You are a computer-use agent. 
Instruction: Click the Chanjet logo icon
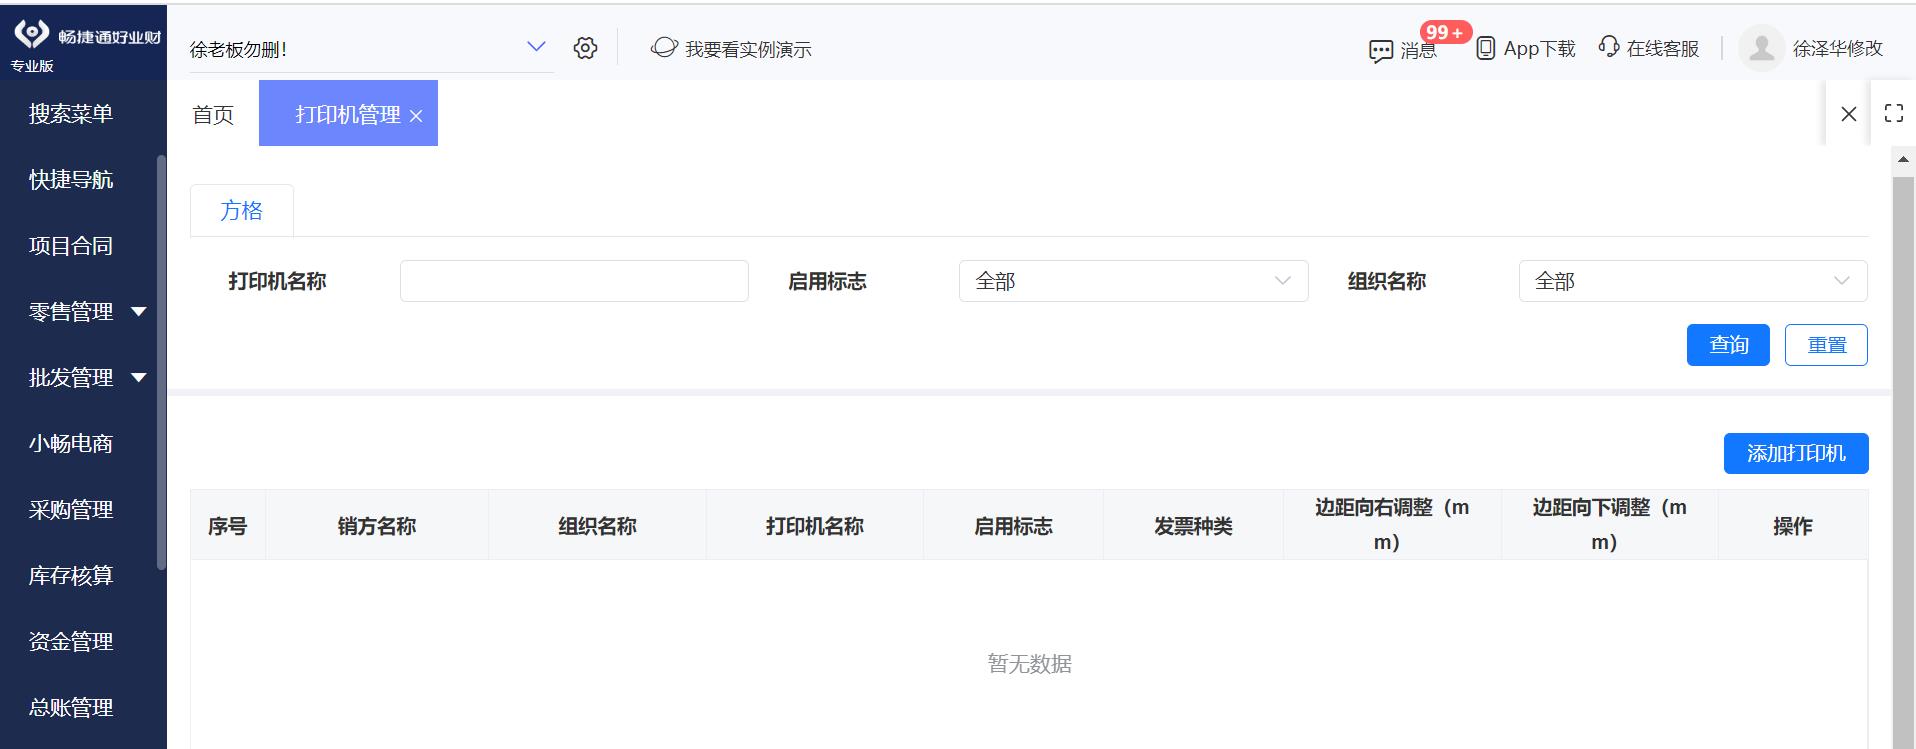(32, 34)
